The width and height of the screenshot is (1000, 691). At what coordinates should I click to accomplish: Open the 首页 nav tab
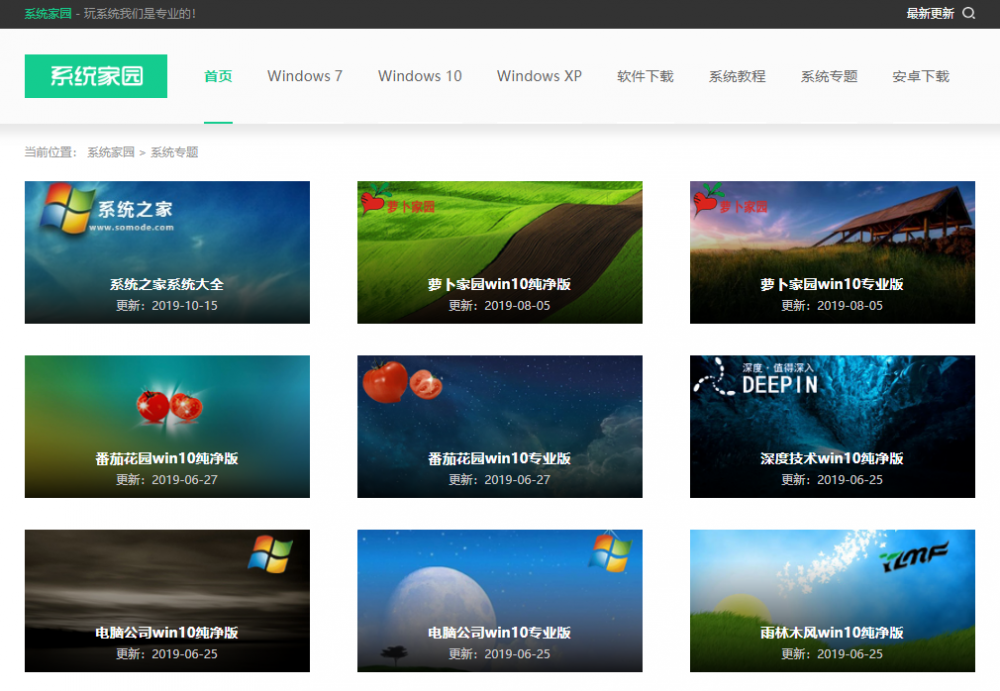[x=218, y=76]
